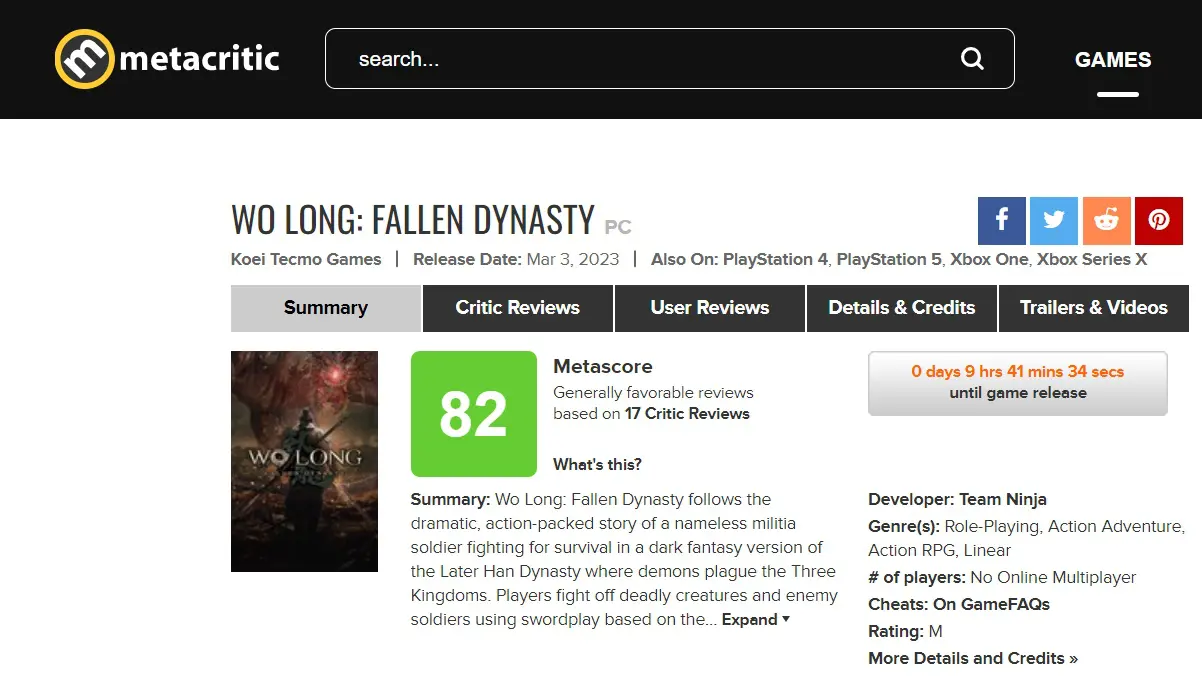
Task: Open the What's this? link
Action: 597,464
